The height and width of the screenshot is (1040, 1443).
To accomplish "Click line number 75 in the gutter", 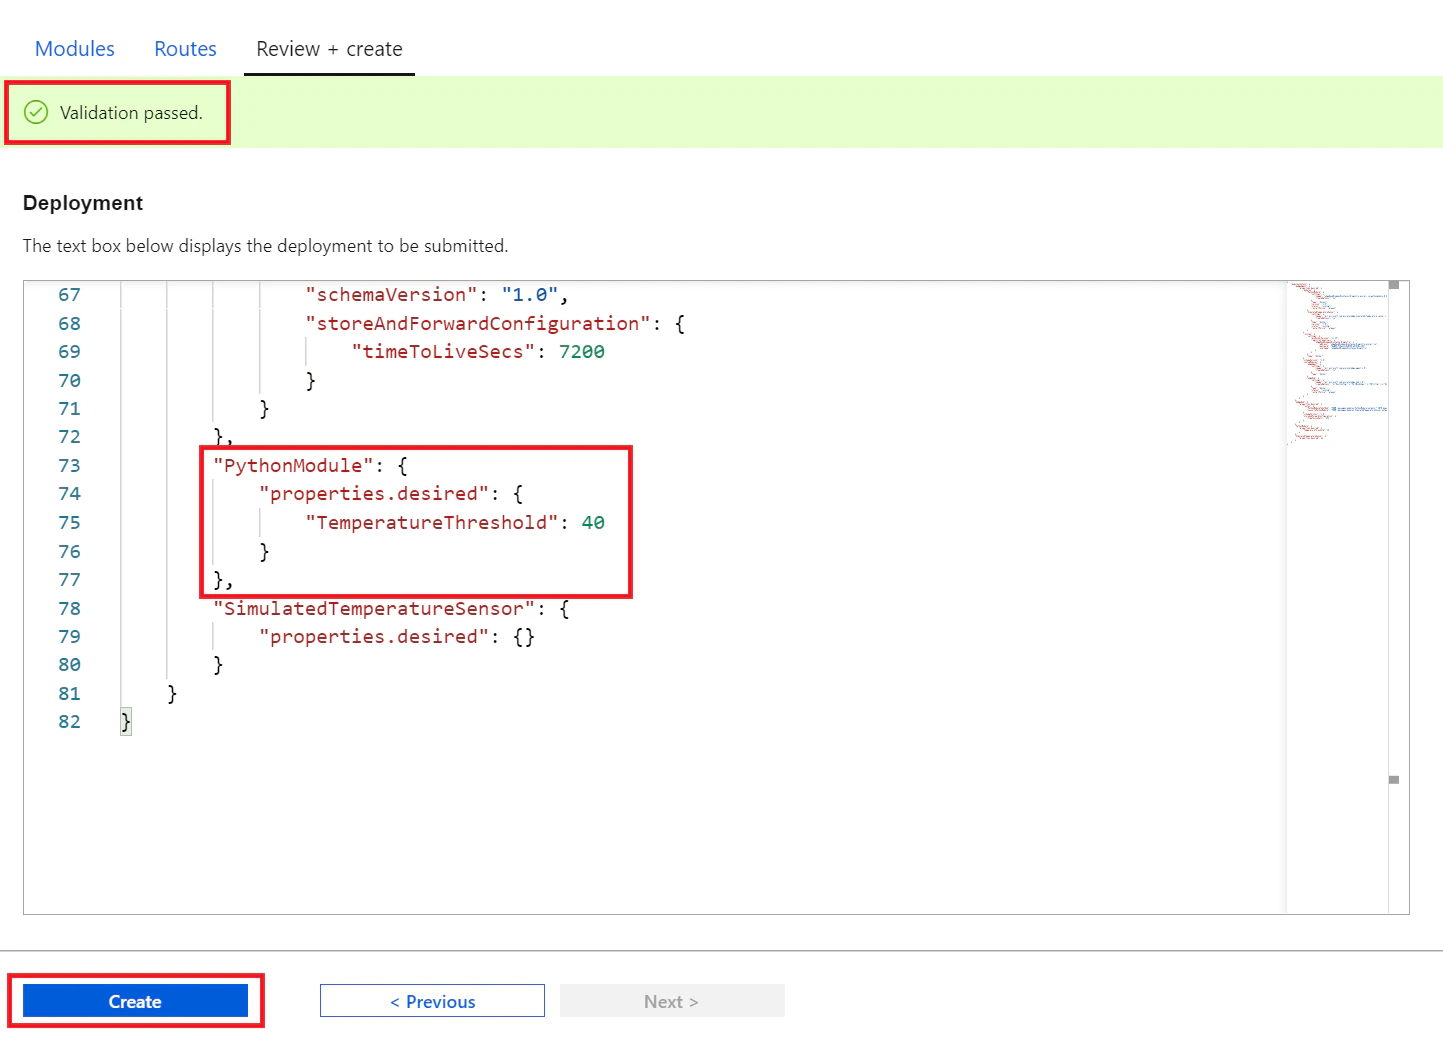I will [x=69, y=523].
